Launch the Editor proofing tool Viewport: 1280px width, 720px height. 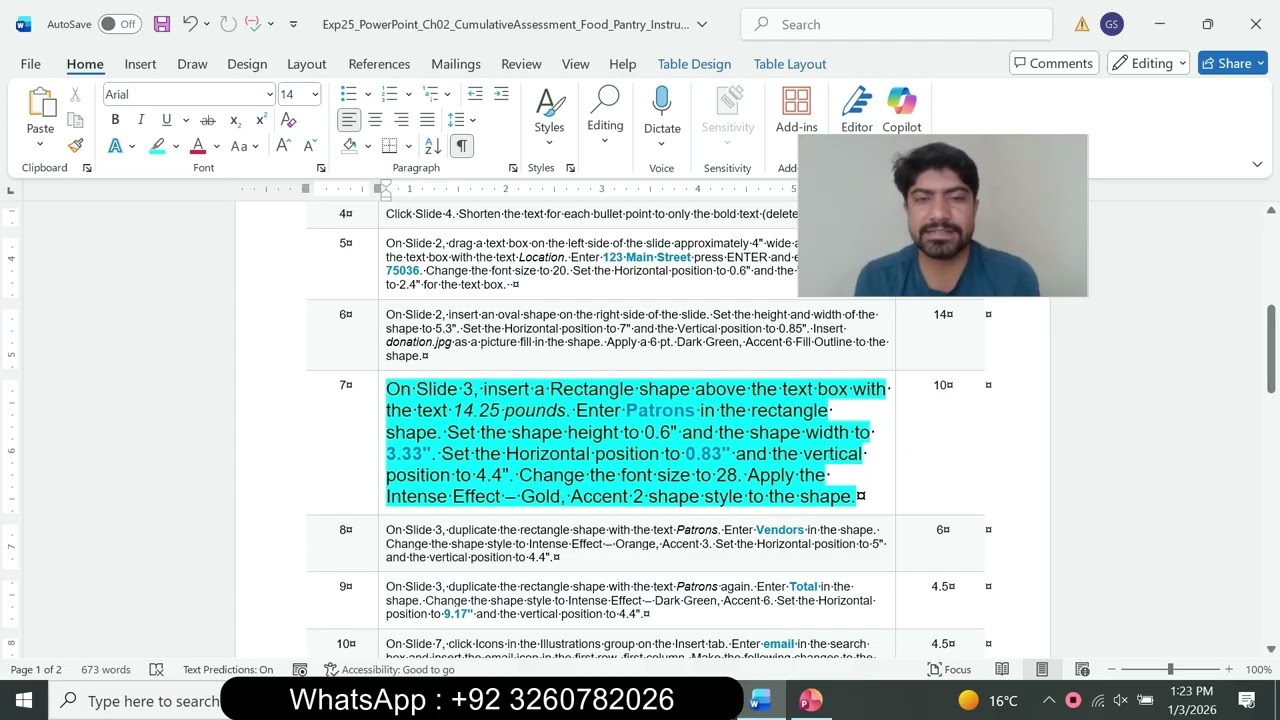(x=856, y=111)
